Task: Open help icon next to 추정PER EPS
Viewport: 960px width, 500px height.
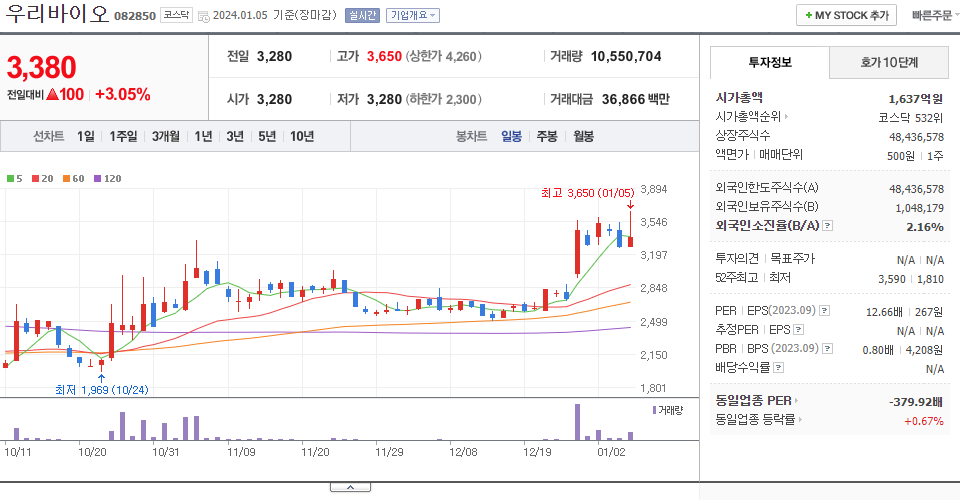Action: click(x=798, y=330)
